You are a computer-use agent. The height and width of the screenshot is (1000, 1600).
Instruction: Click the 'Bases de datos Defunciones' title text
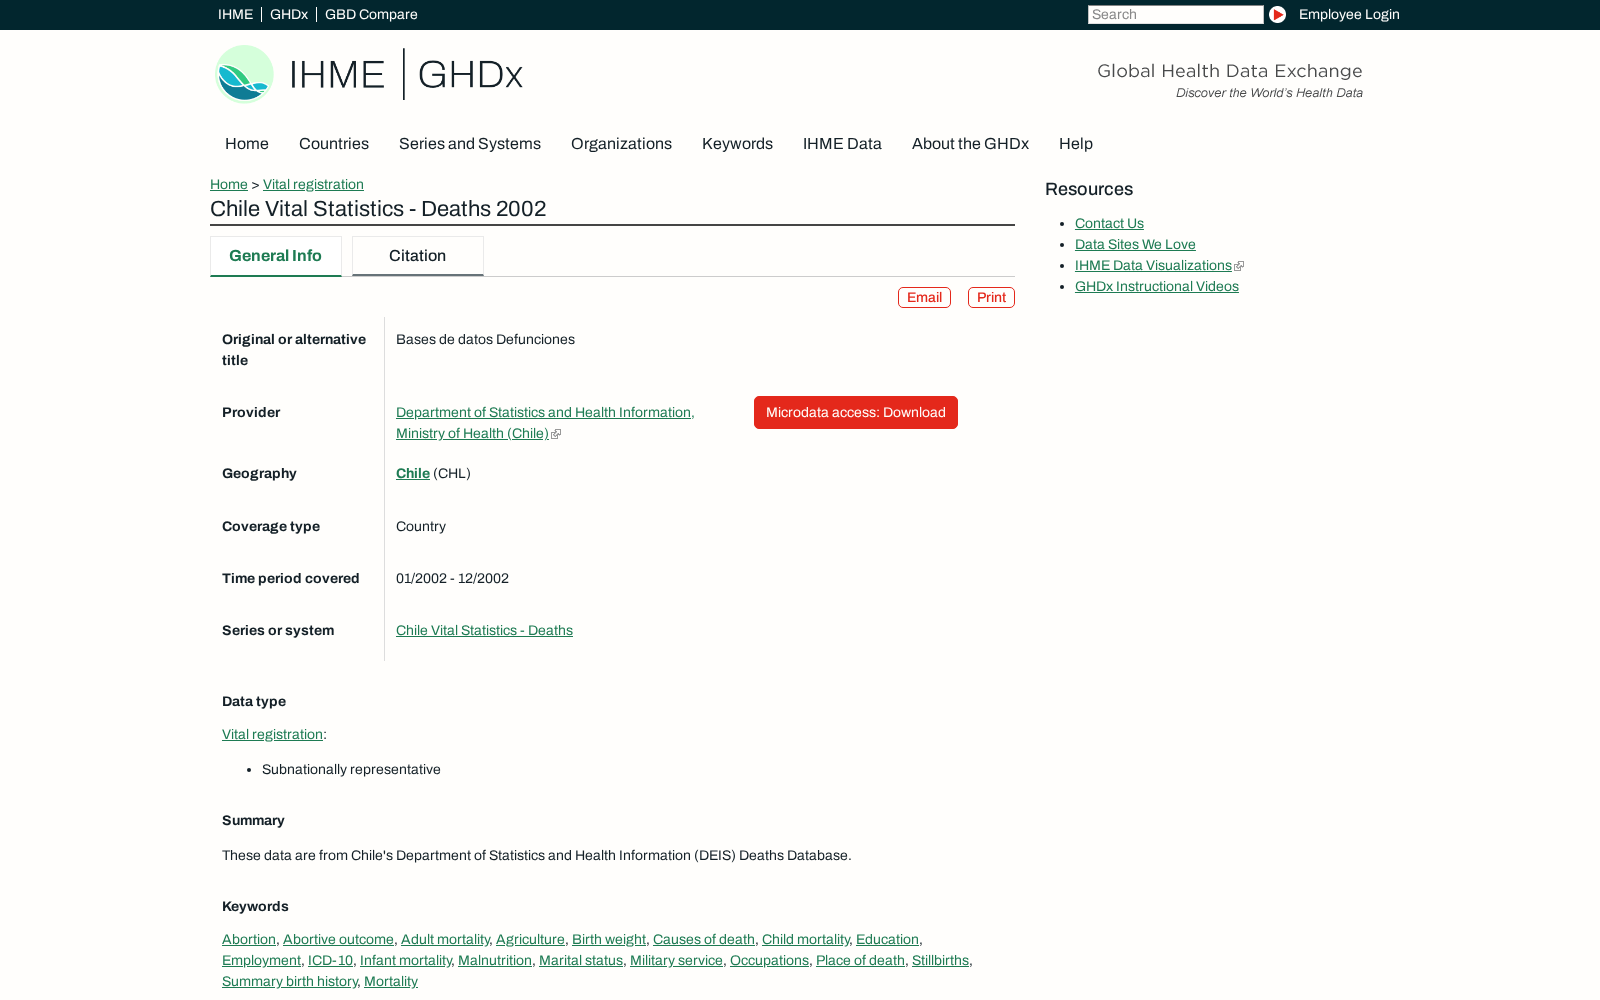(485, 340)
